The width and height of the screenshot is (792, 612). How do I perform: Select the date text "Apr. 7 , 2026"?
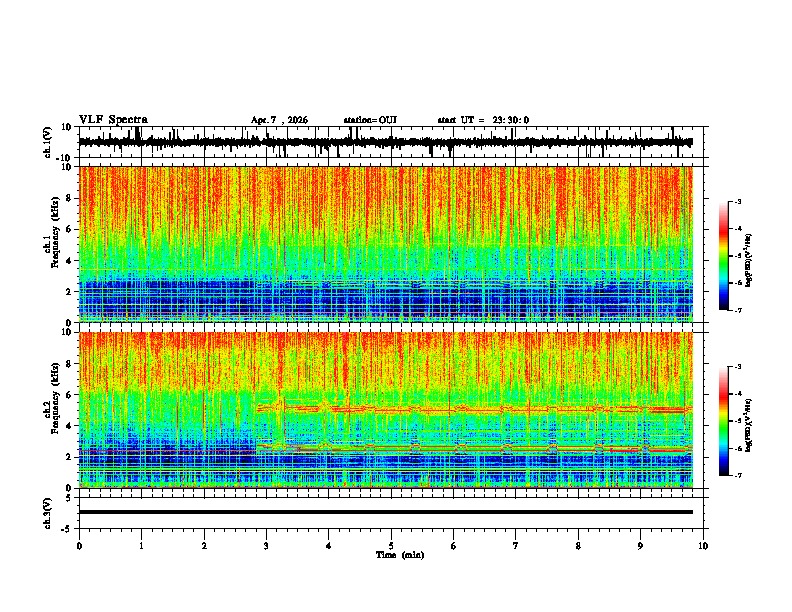(x=279, y=120)
